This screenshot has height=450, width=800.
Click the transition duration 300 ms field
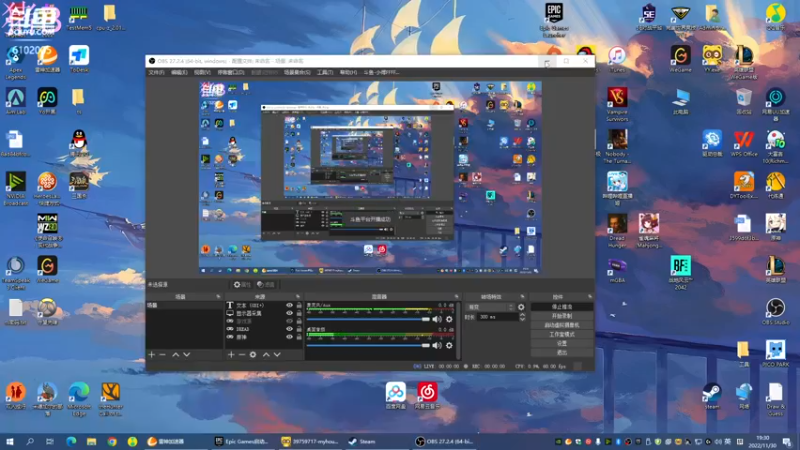point(497,317)
